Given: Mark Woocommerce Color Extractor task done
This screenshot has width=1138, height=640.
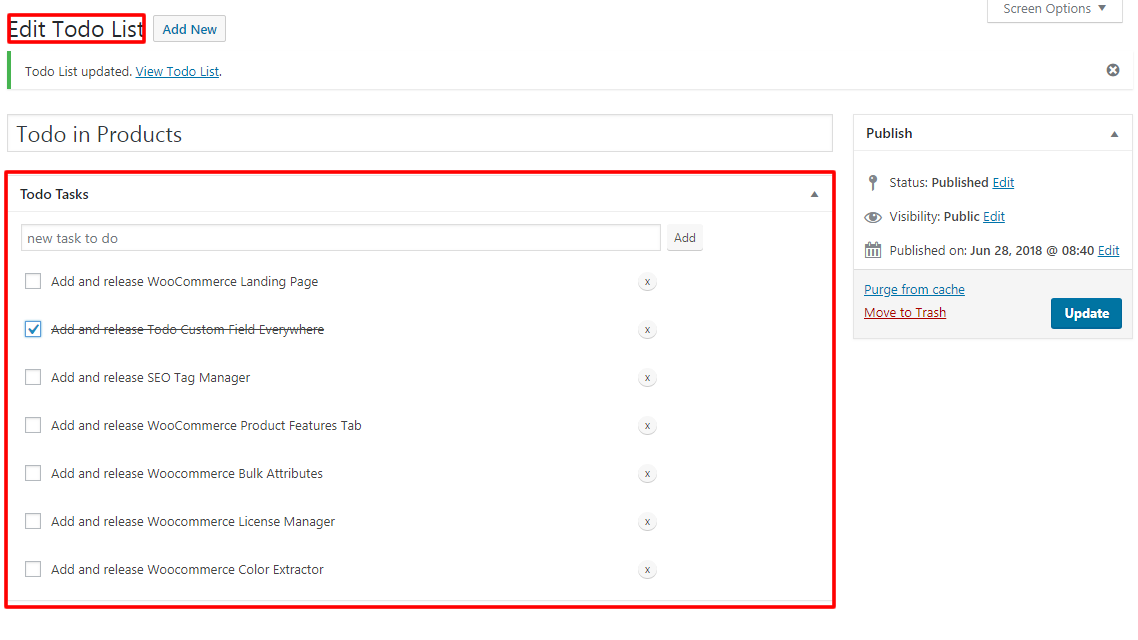Looking at the screenshot, I should (x=33, y=569).
